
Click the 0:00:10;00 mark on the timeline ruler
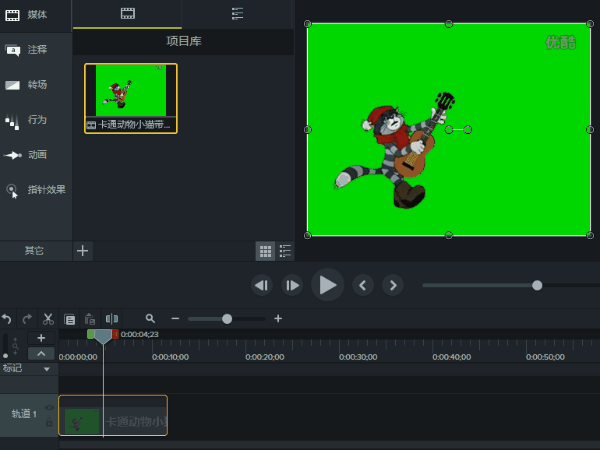pos(170,357)
